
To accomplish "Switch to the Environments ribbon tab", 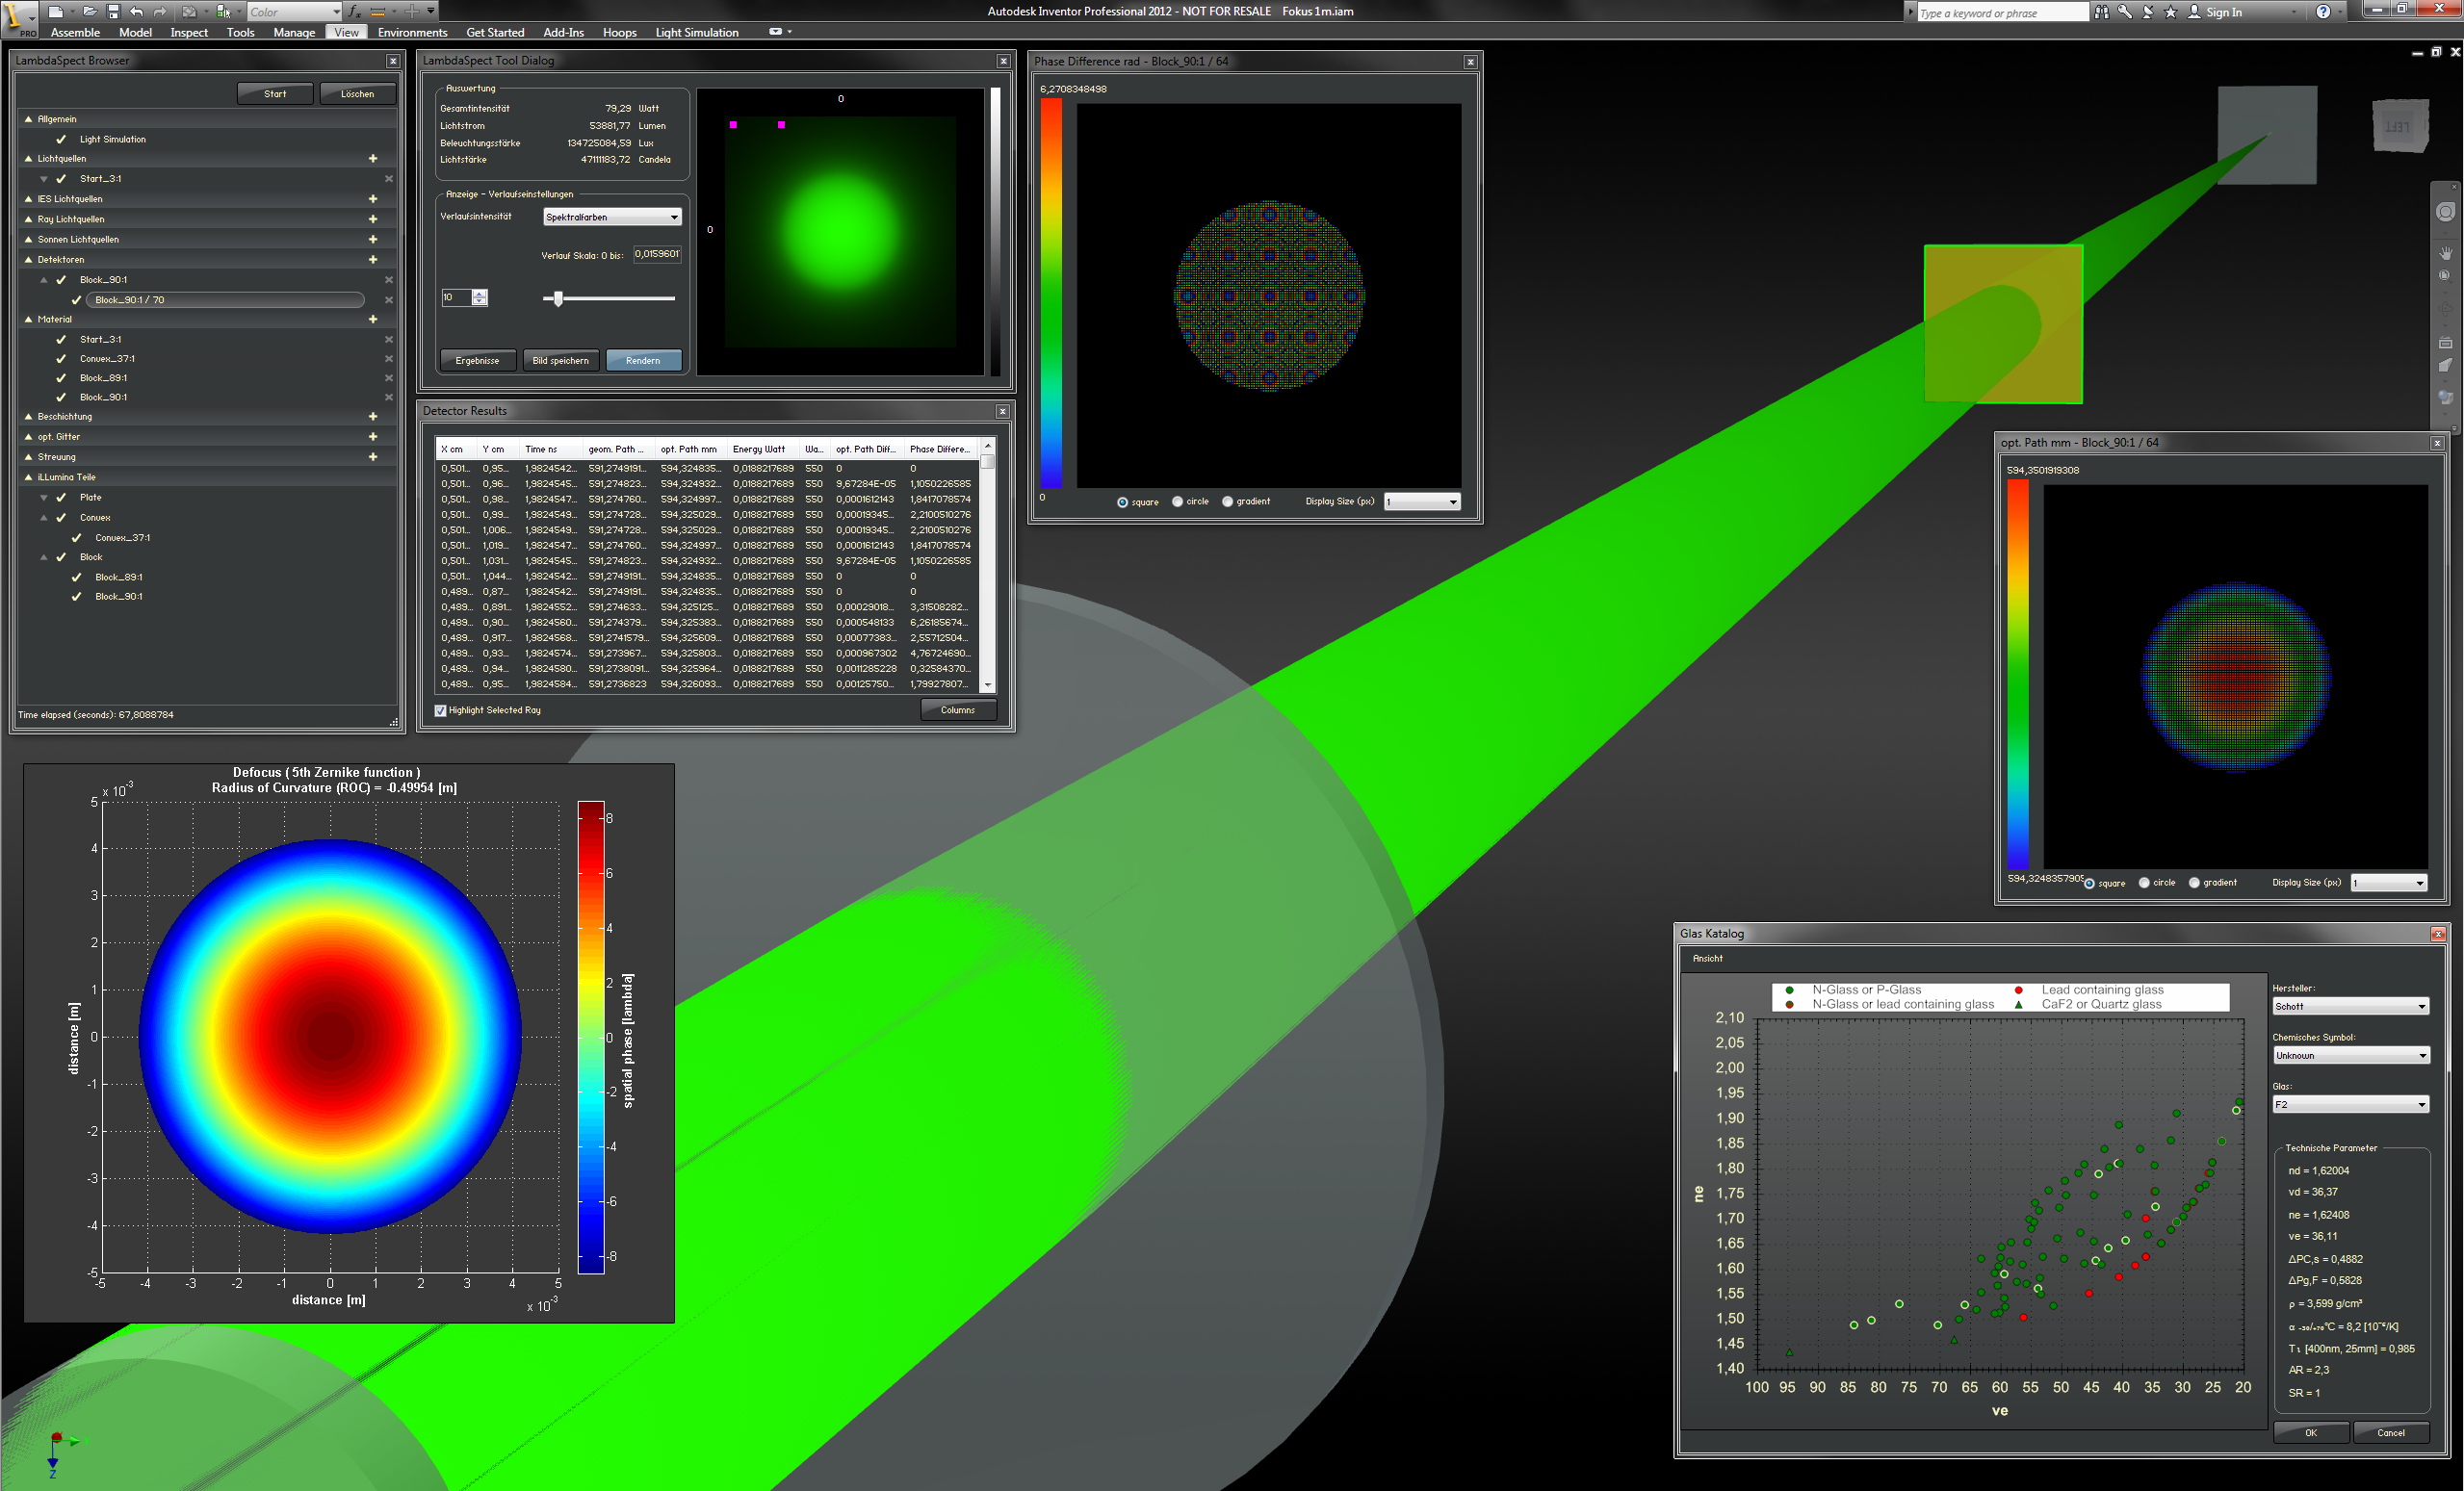I will (412, 32).
